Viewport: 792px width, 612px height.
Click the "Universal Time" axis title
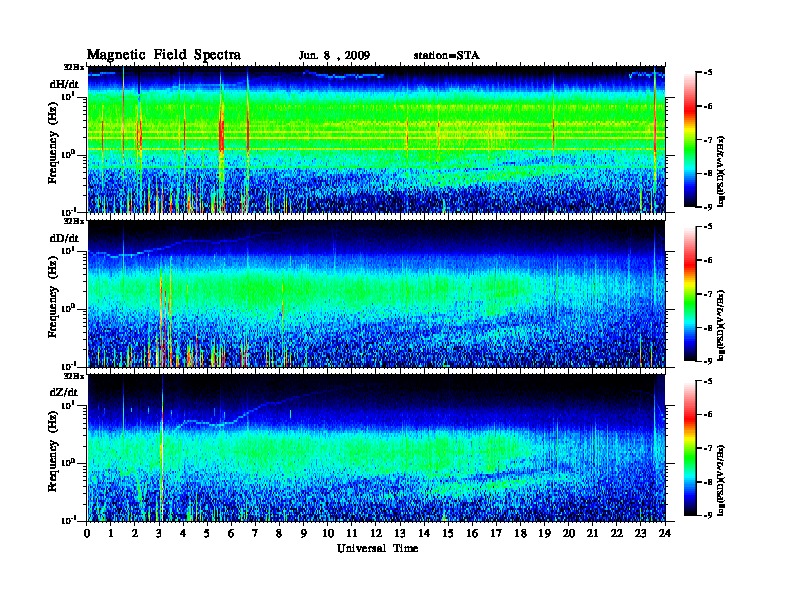377,548
